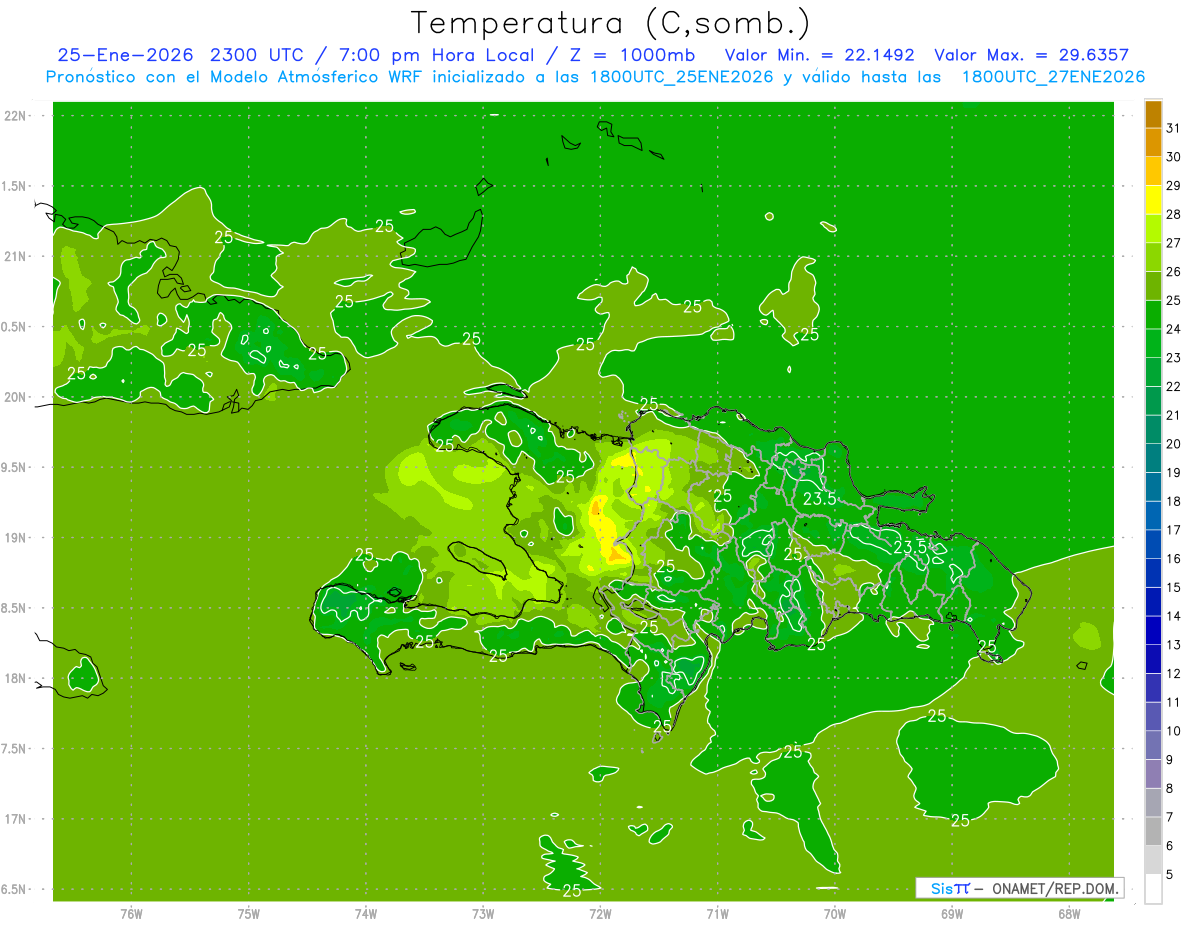Click the "75W" longitude label
The width and height of the screenshot is (1200, 927).
pyautogui.click(x=249, y=913)
